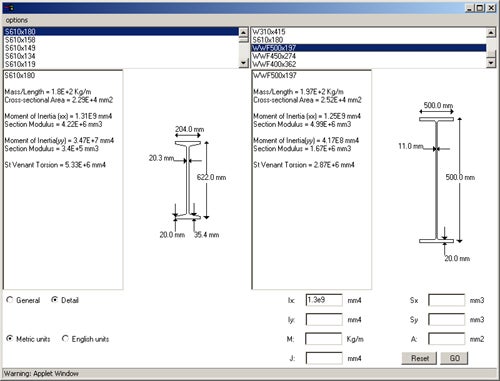Screen dimensions: 500x381
Task: Click left list scroll down arrow
Action: click(x=244, y=63)
